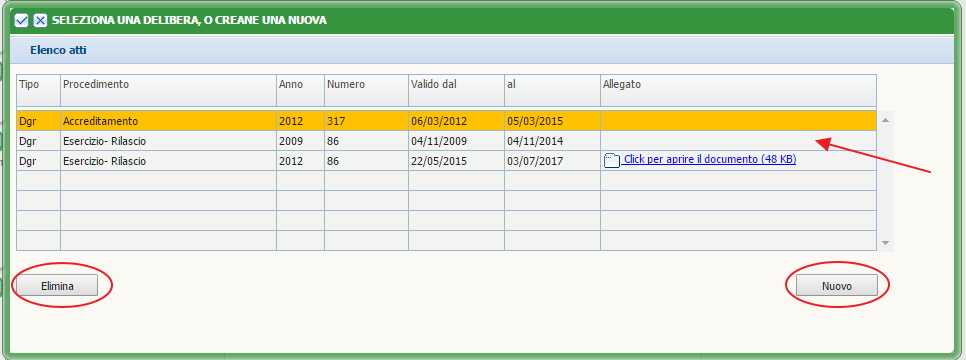
Task: Click date 04/11/2014 cell
Action: (552, 141)
